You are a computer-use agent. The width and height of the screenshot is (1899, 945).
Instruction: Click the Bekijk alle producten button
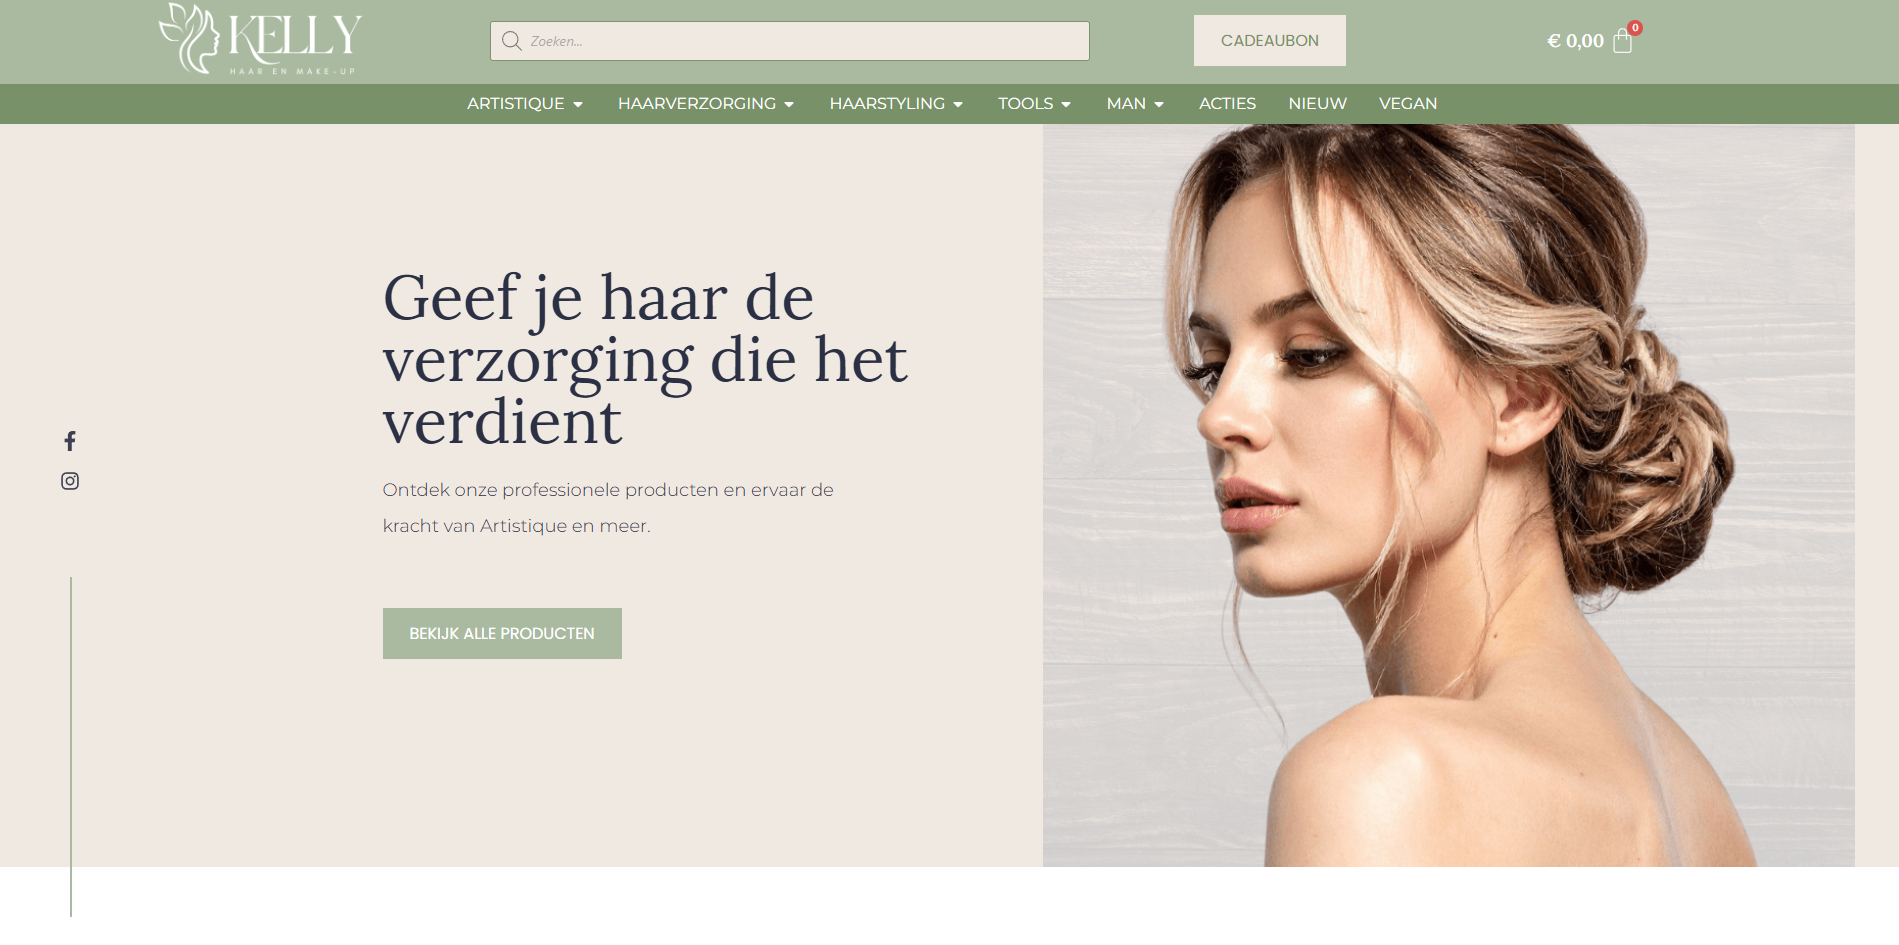(x=502, y=633)
